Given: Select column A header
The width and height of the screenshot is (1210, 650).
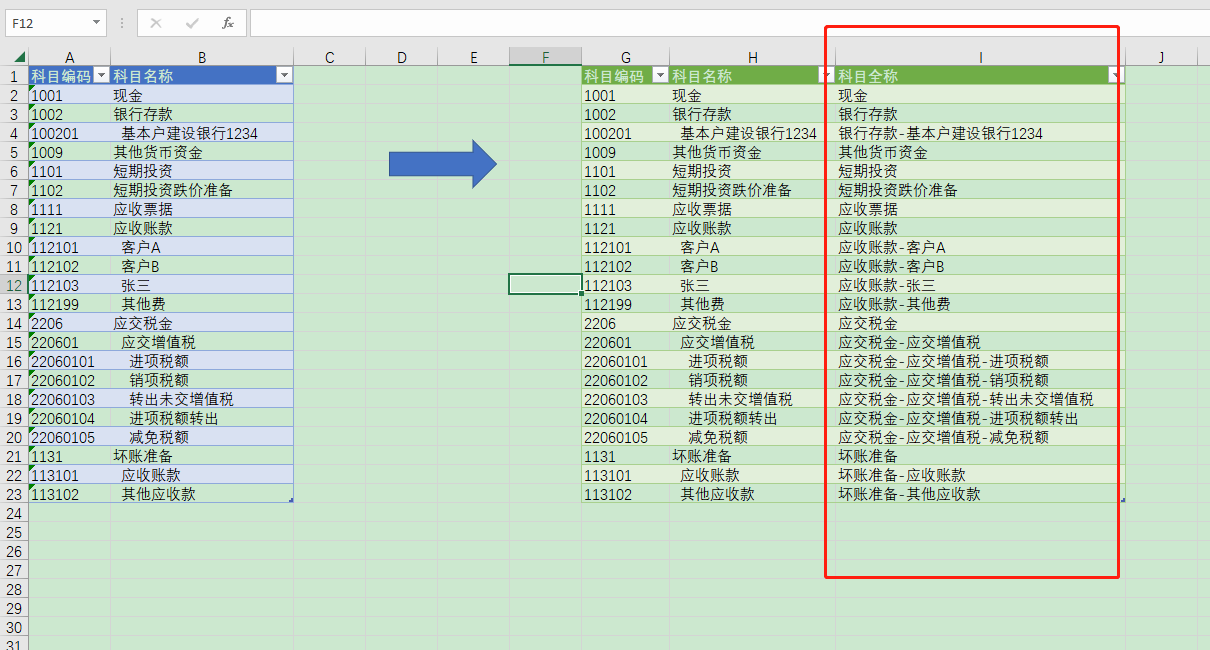Looking at the screenshot, I should pos(70,58).
